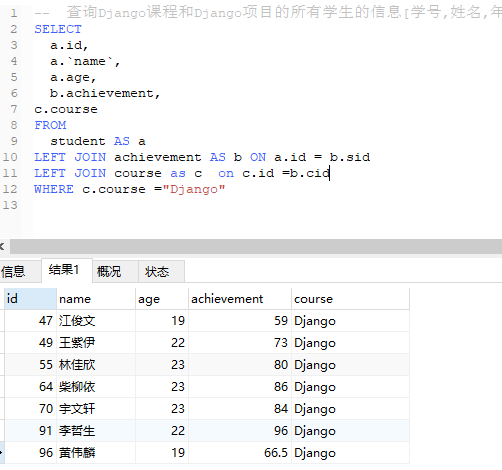The image size is (502, 470).
Task: Select the row for 江俊文
Action: pyautogui.click(x=207, y=321)
